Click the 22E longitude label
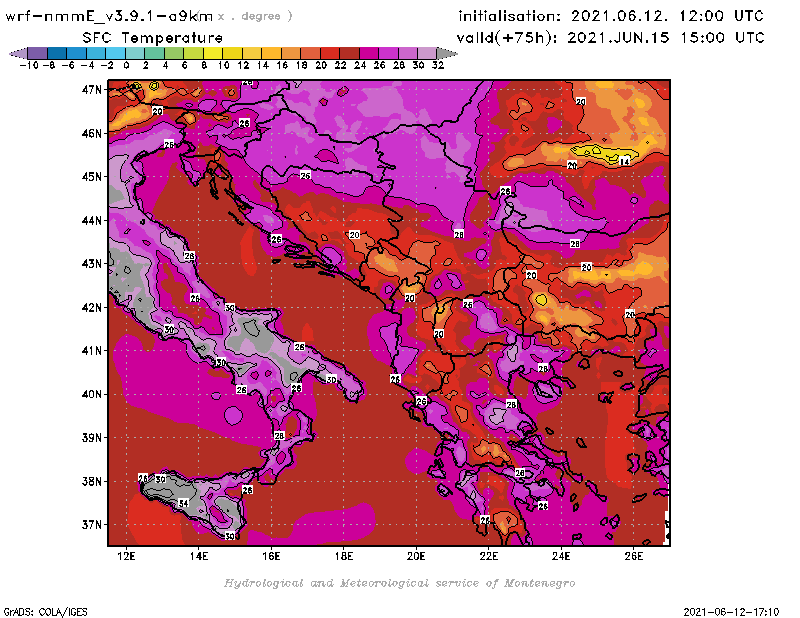Screen dimensions: 800x618 click(488, 556)
